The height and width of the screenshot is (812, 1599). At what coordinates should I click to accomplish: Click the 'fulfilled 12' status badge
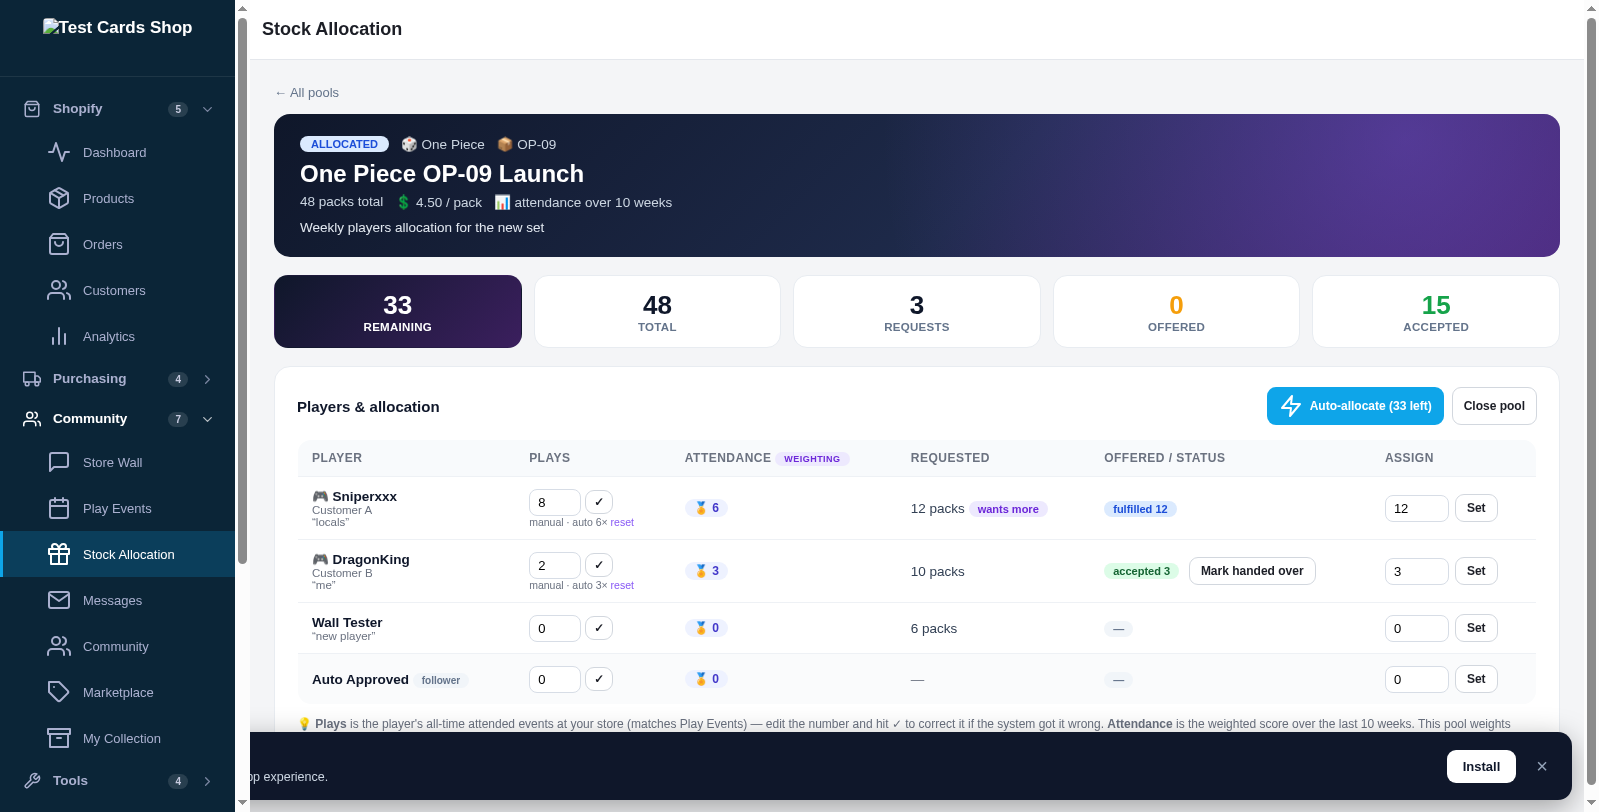tap(1140, 509)
